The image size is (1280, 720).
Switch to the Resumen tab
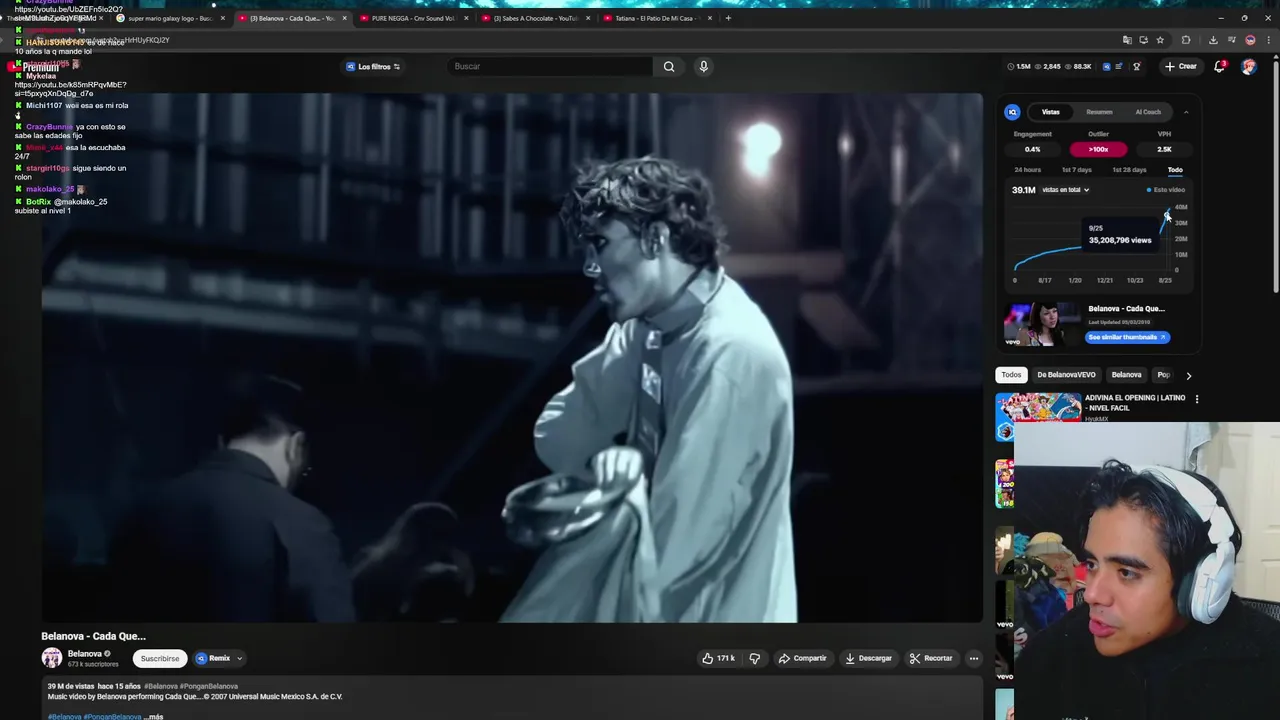click(1099, 112)
